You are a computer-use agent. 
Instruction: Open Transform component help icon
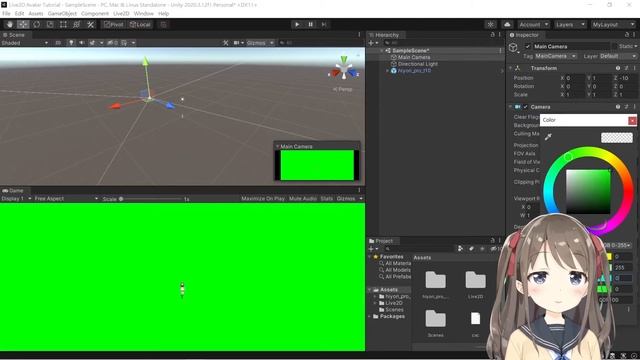(618, 68)
